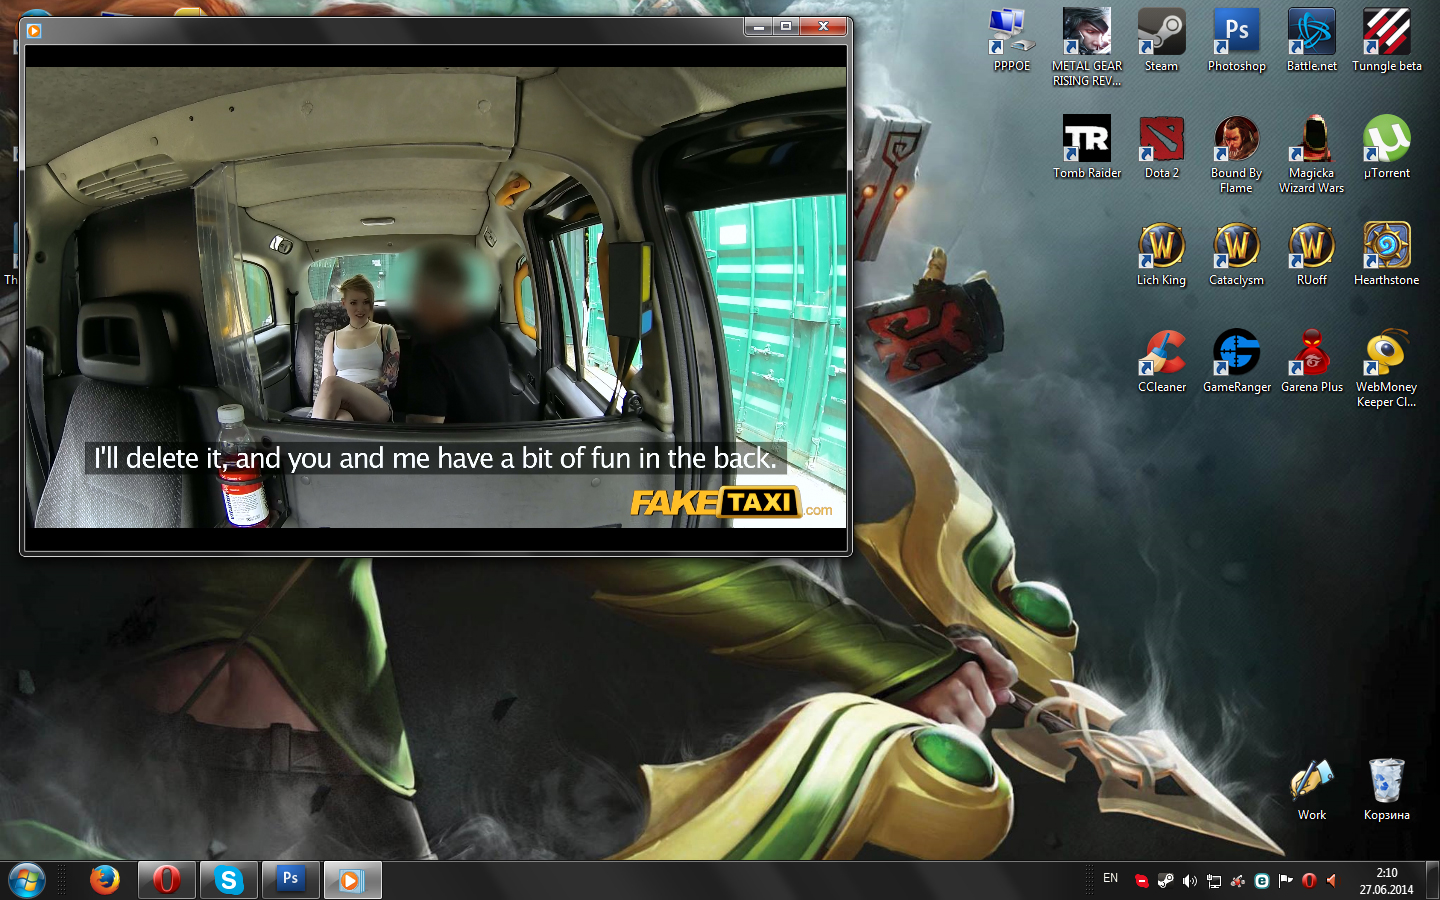Select the Tomb Raider desktop icon
The width and height of the screenshot is (1440, 900).
[x=1087, y=147]
